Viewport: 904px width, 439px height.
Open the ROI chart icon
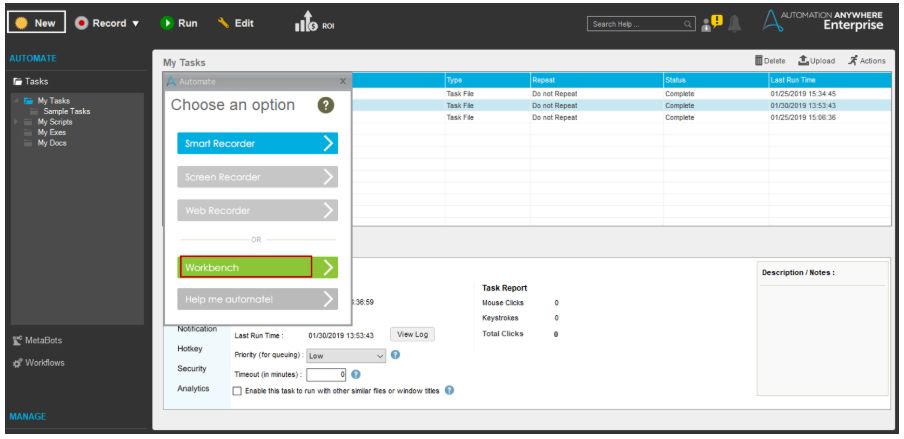pyautogui.click(x=314, y=23)
